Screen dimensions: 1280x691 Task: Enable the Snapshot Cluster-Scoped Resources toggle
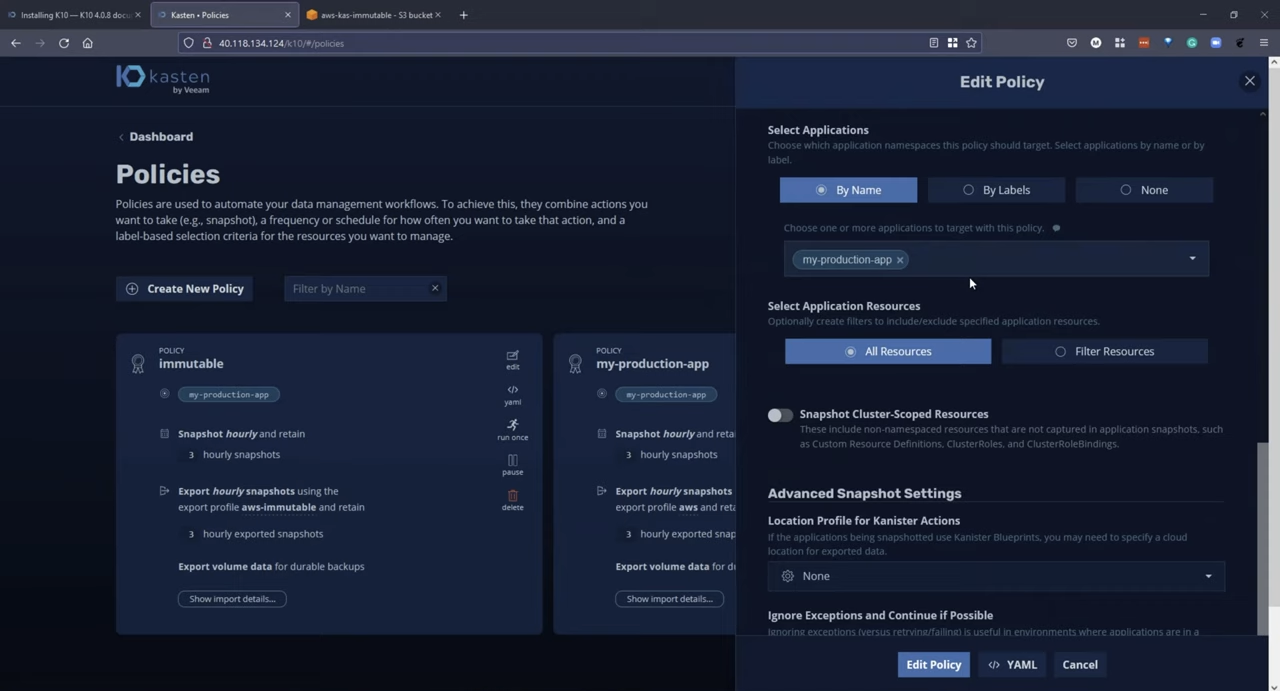(780, 415)
